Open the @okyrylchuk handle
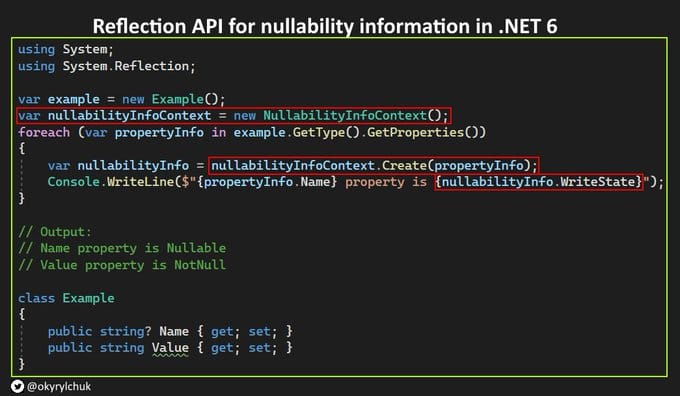680x396 pixels. [59, 386]
